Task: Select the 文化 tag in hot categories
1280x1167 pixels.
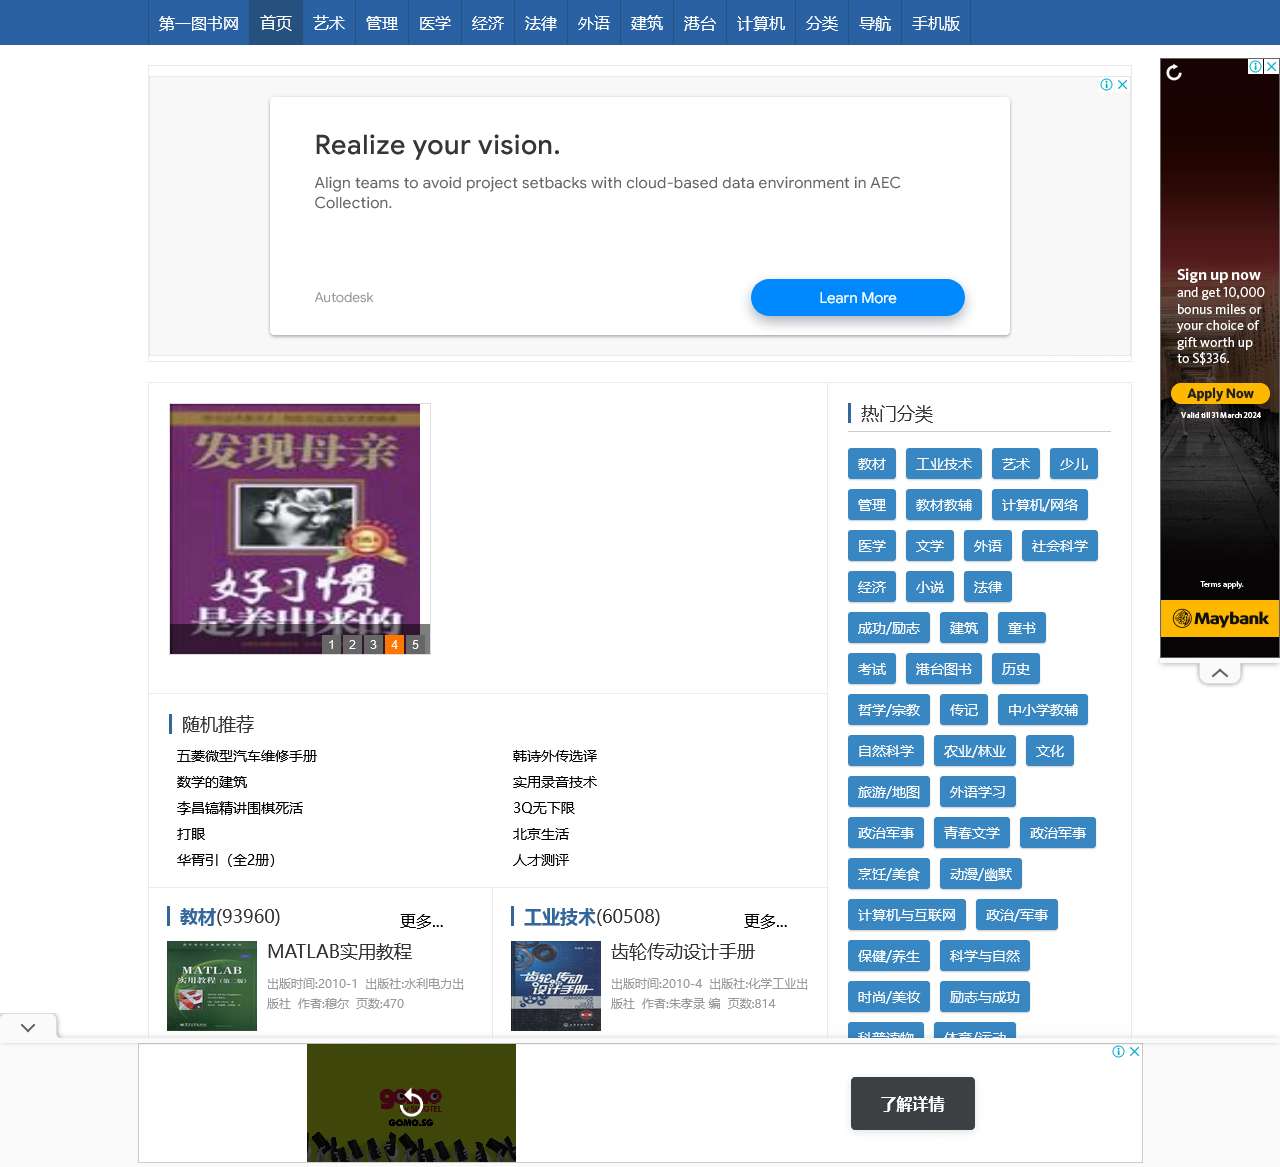Action: (1049, 750)
